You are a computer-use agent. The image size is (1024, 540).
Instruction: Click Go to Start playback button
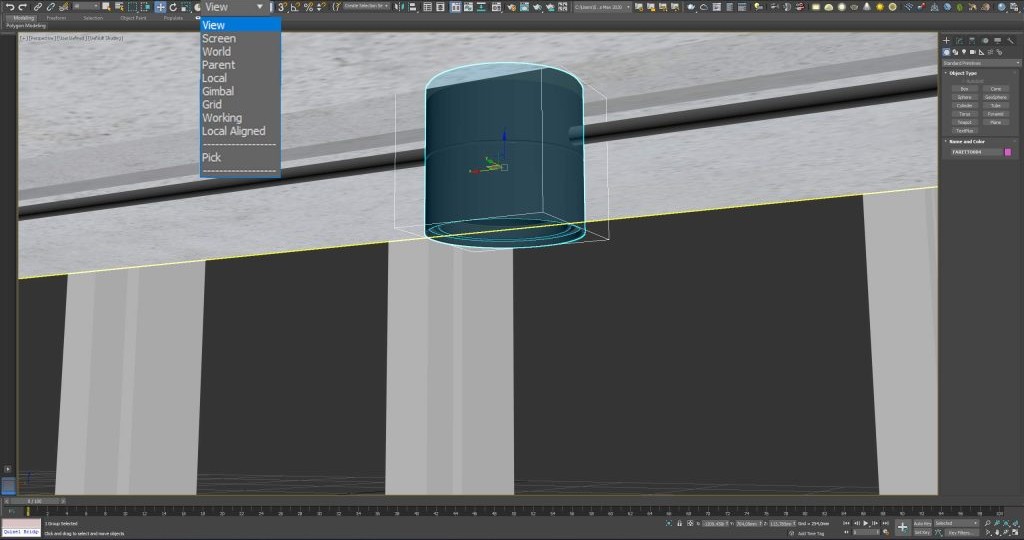point(846,523)
